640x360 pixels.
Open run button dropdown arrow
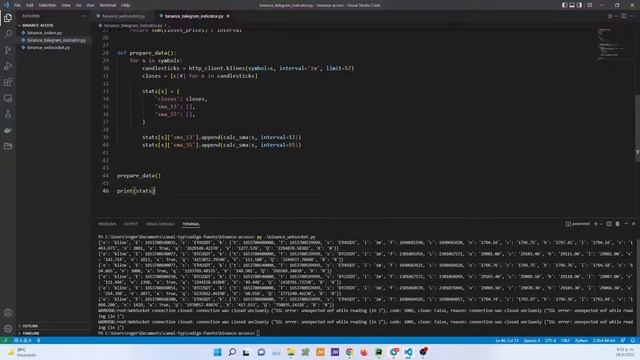616,16
